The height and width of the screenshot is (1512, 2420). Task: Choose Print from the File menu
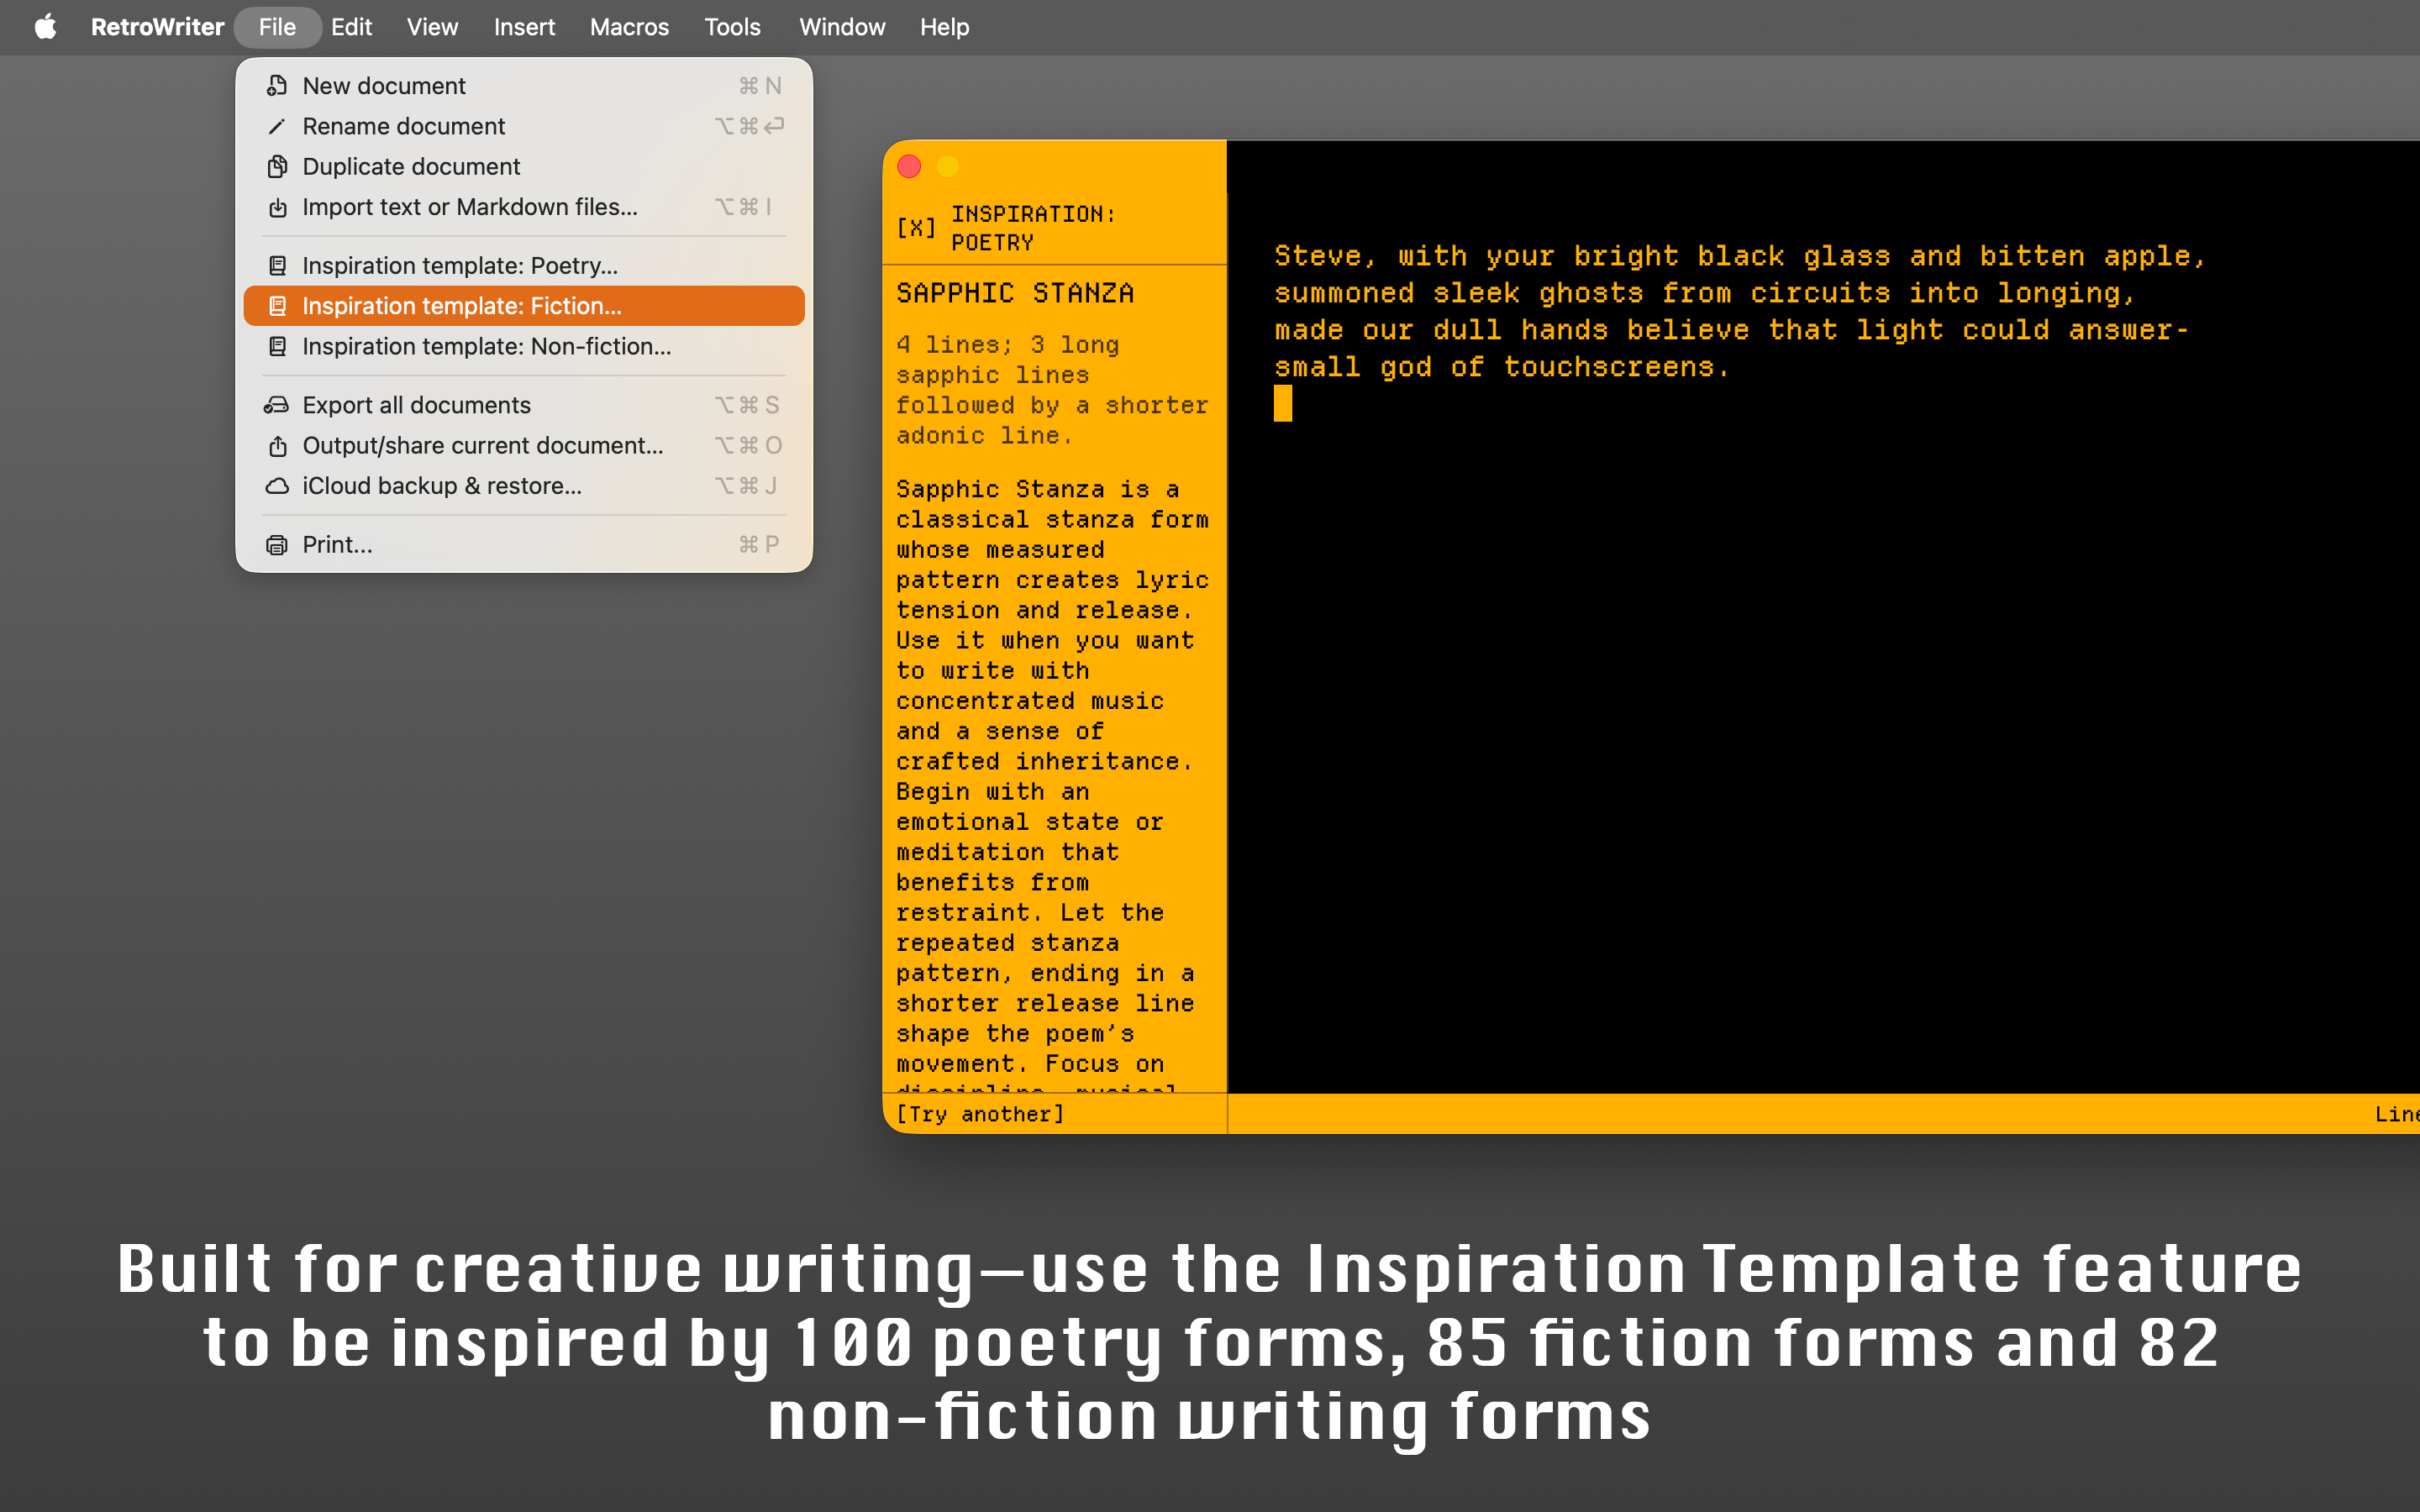524,544
